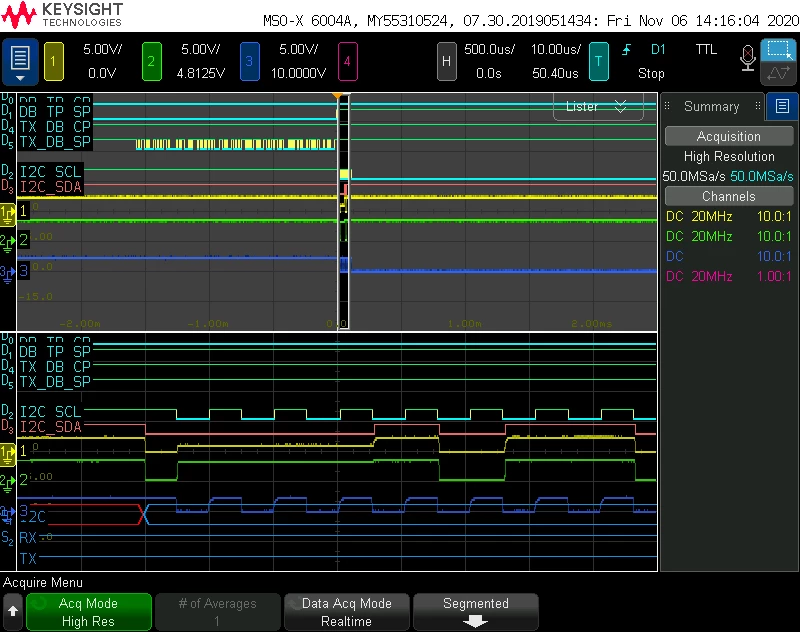
Task: Open the Channels section header
Action: 729,196
